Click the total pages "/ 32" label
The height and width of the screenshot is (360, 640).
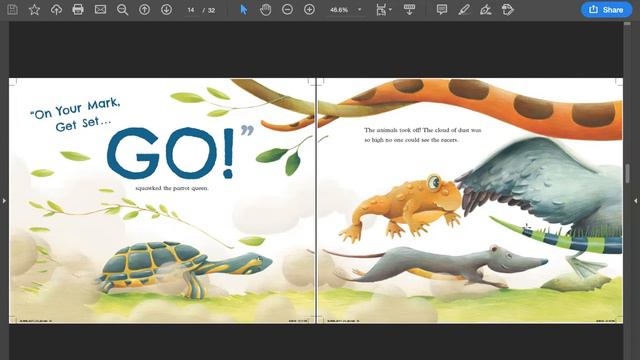tap(209, 10)
